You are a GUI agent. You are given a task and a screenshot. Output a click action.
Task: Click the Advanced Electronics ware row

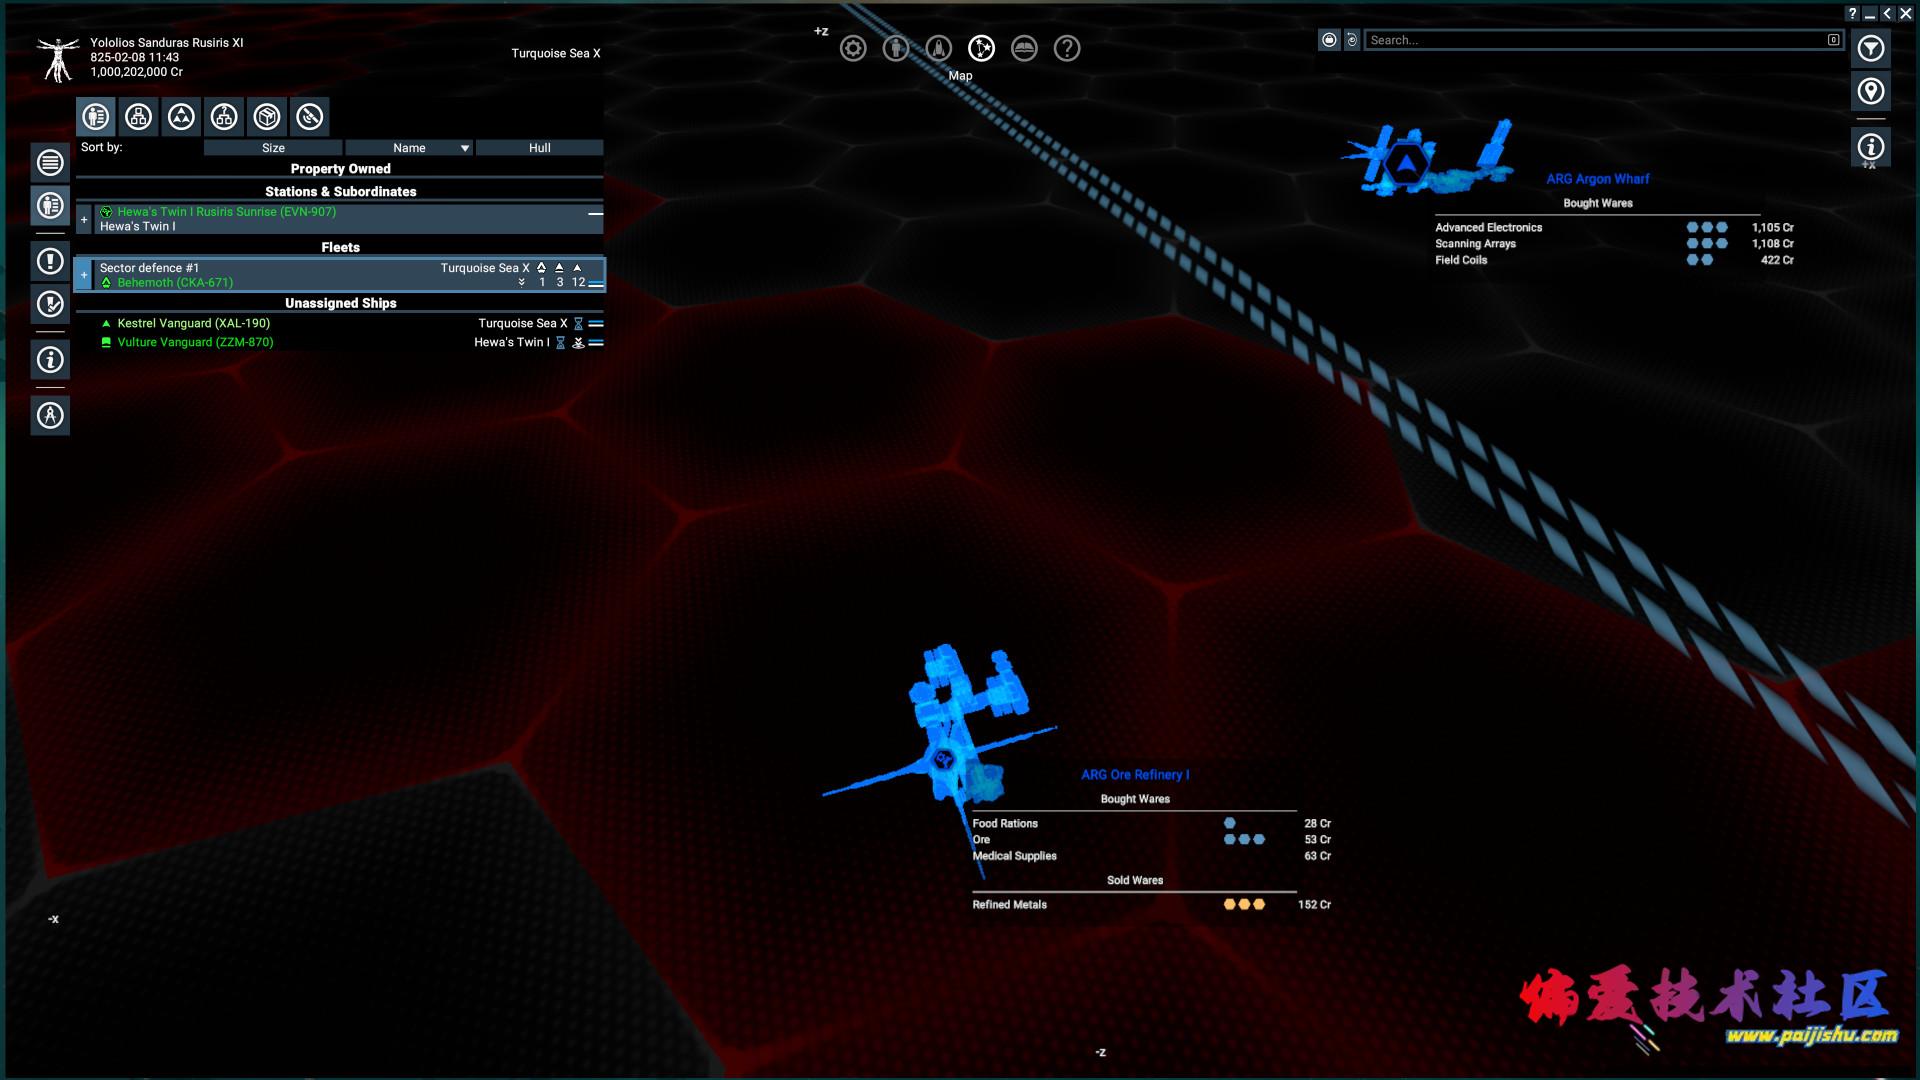(x=1614, y=228)
